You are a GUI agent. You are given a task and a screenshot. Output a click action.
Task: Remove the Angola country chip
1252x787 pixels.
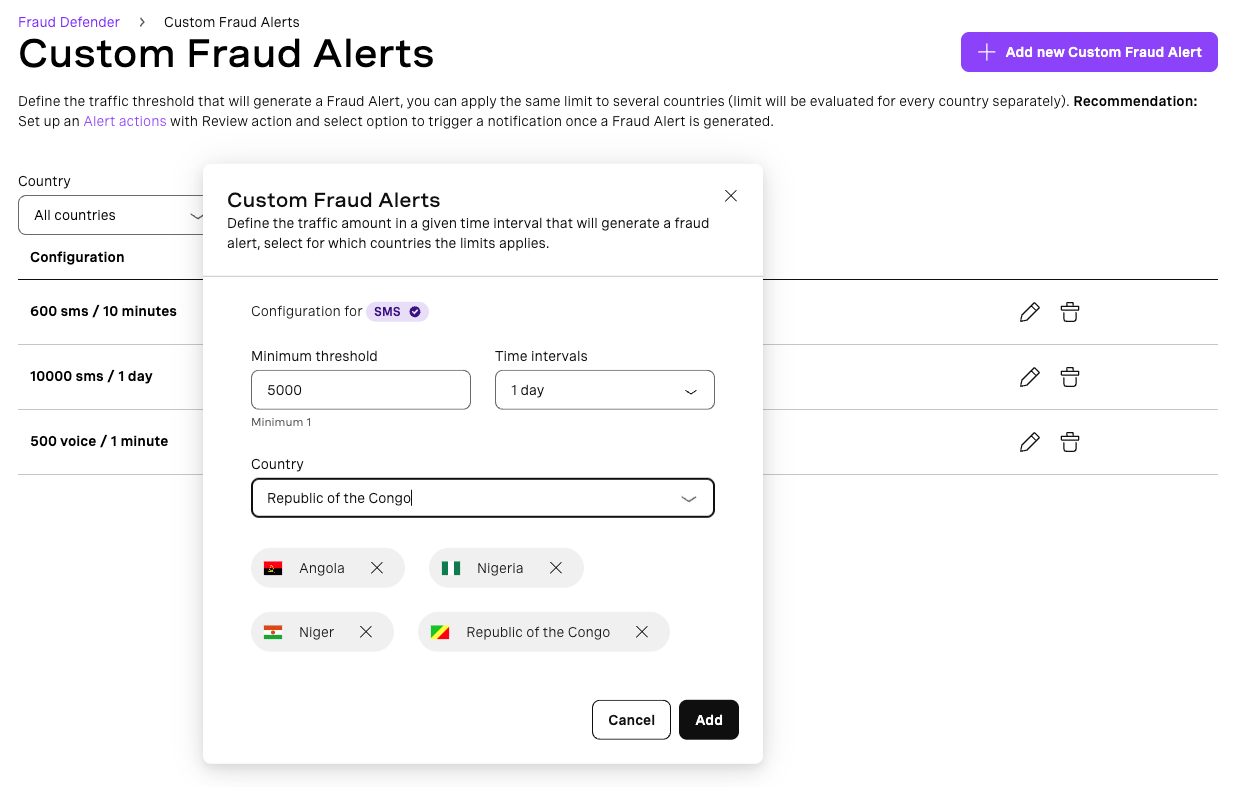[377, 567]
